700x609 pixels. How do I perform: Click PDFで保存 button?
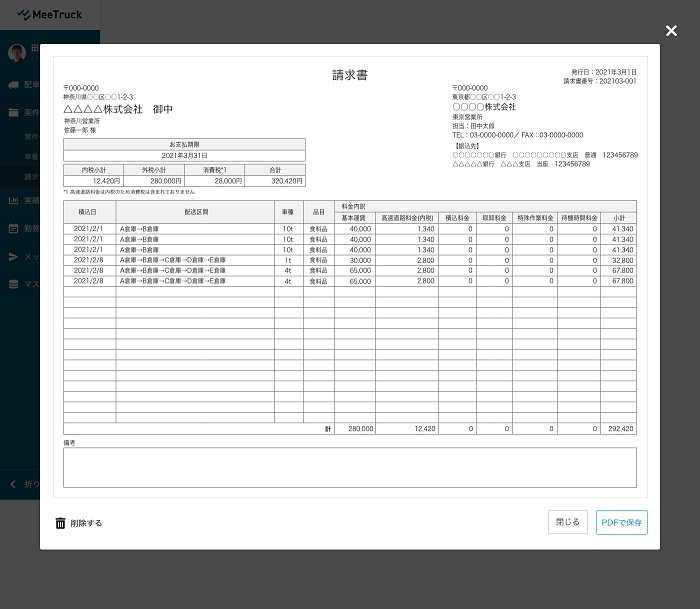(x=621, y=522)
